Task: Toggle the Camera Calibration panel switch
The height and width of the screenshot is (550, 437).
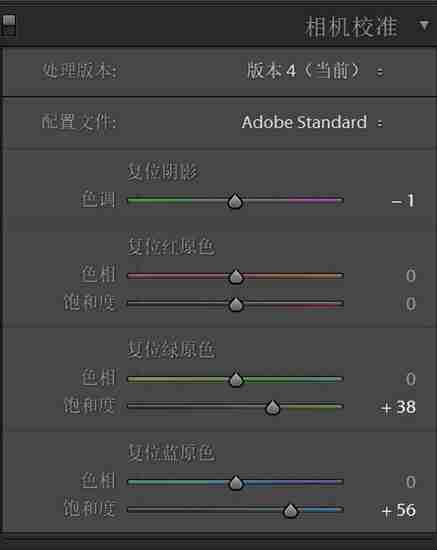Action: [x=8, y=25]
